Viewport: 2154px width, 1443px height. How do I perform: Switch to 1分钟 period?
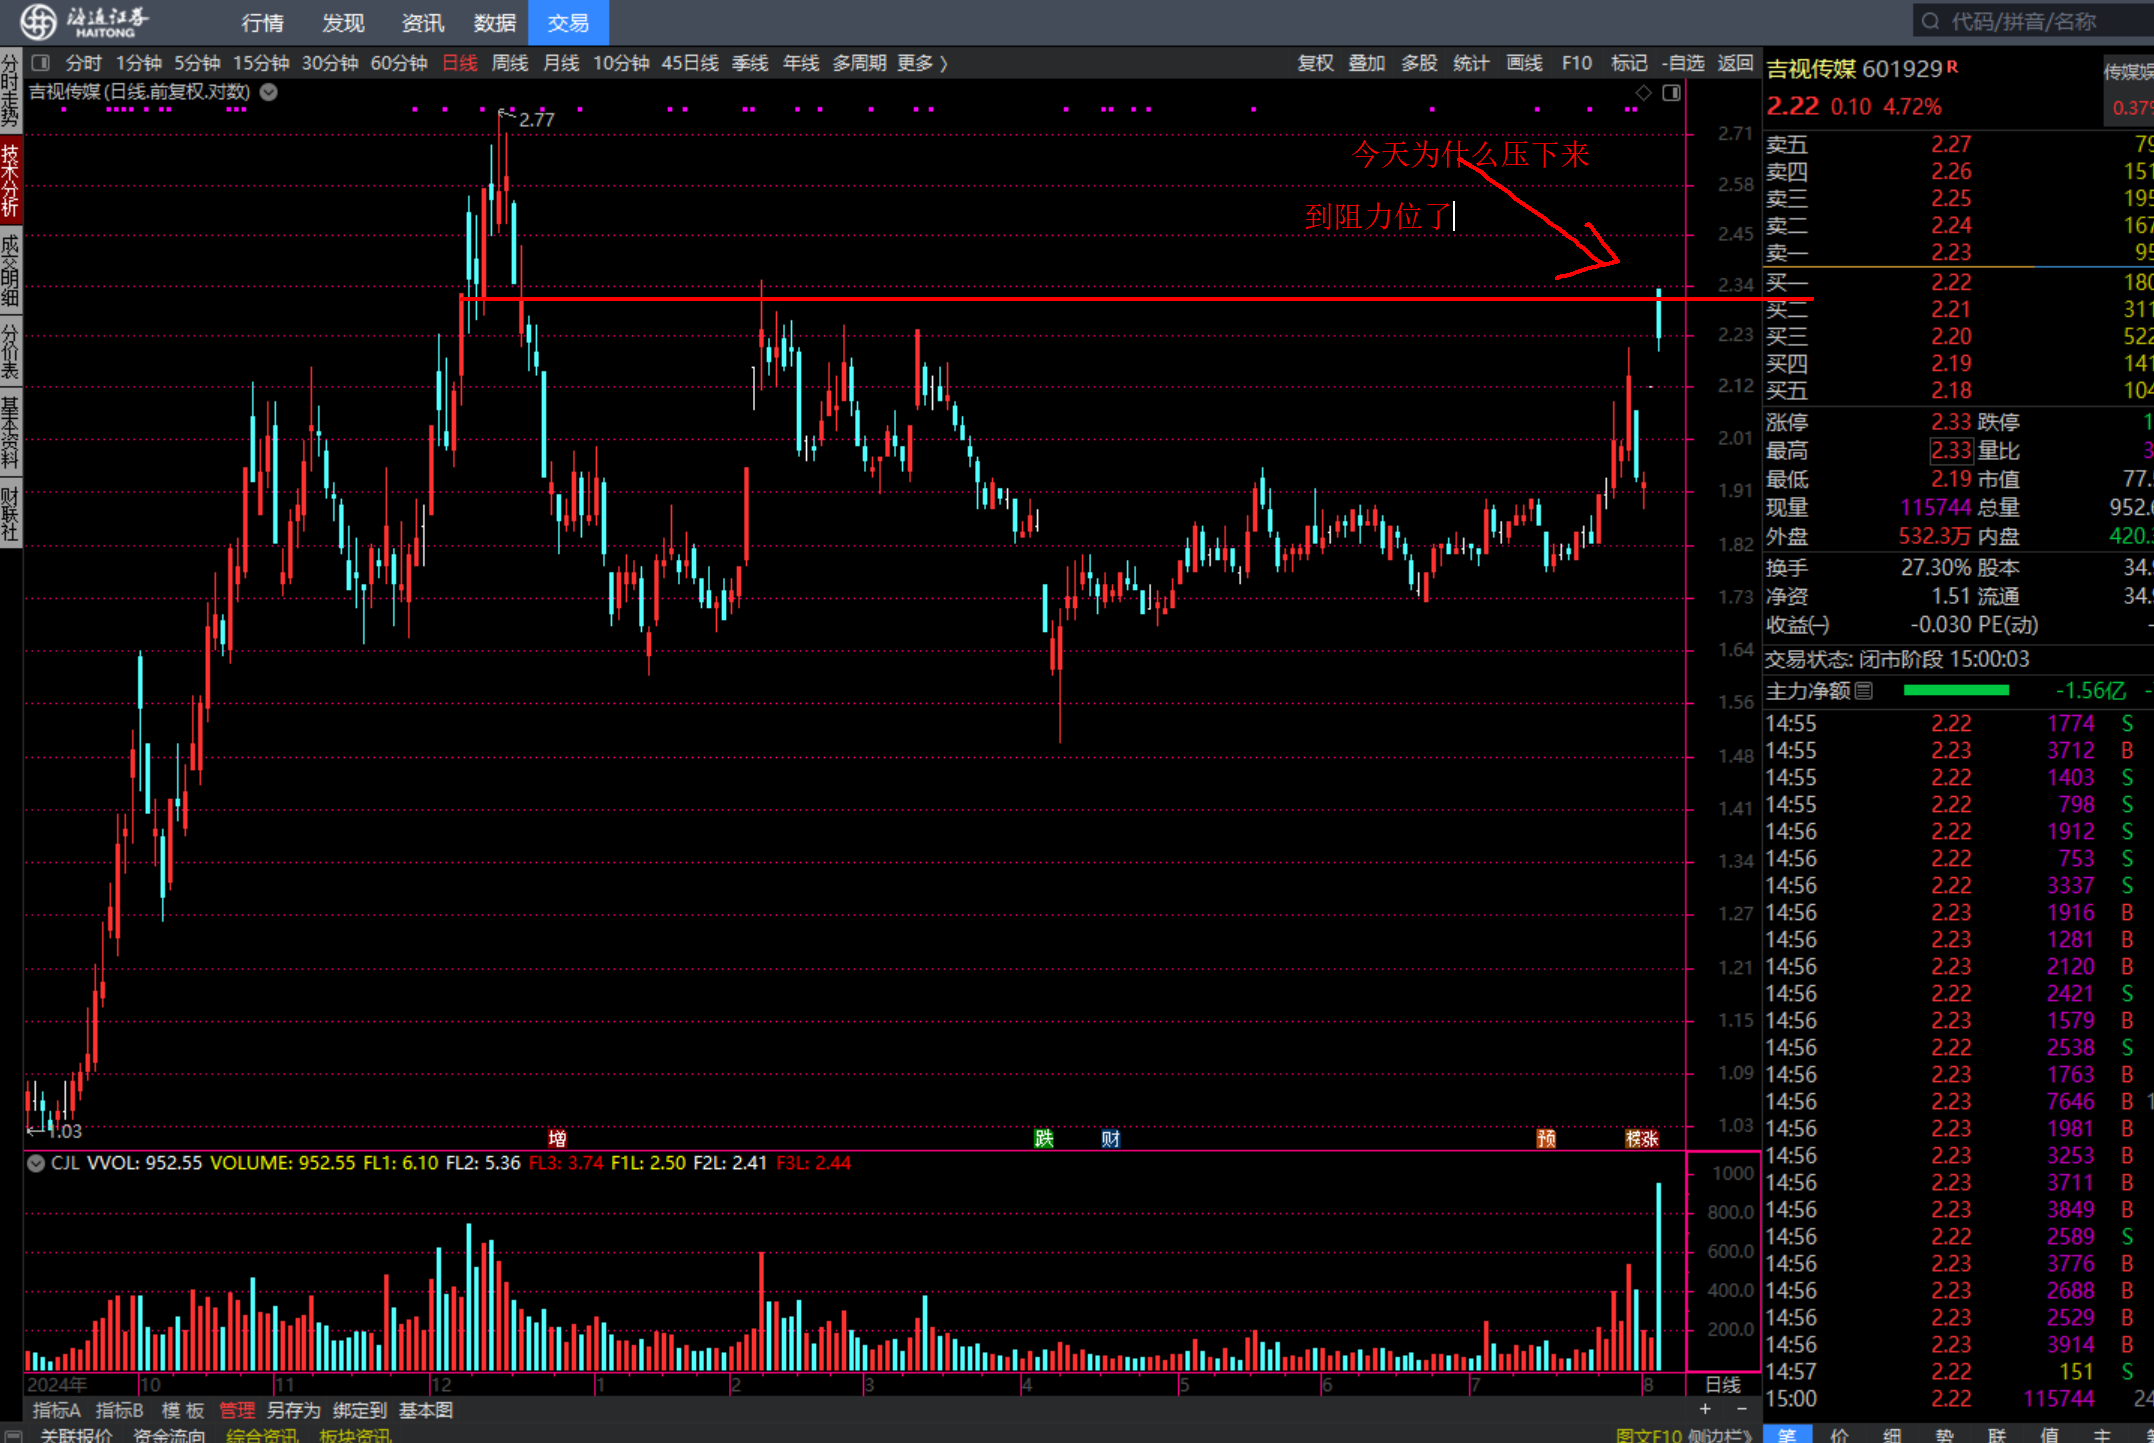click(139, 63)
